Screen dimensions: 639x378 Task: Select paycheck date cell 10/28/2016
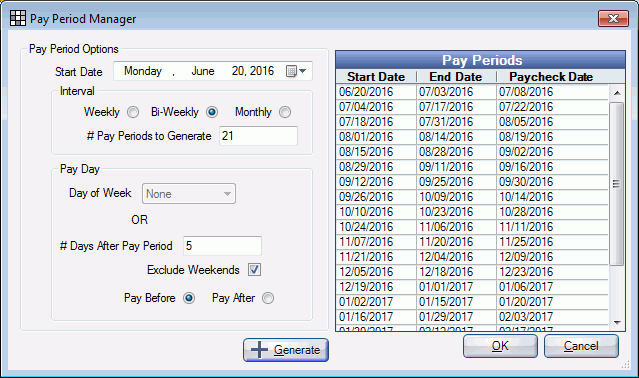[553, 212]
